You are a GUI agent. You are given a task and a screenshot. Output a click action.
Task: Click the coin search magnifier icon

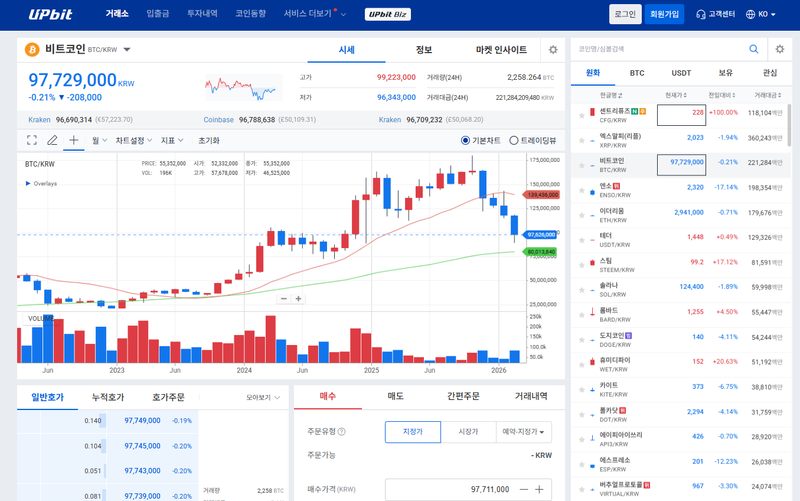[752, 49]
